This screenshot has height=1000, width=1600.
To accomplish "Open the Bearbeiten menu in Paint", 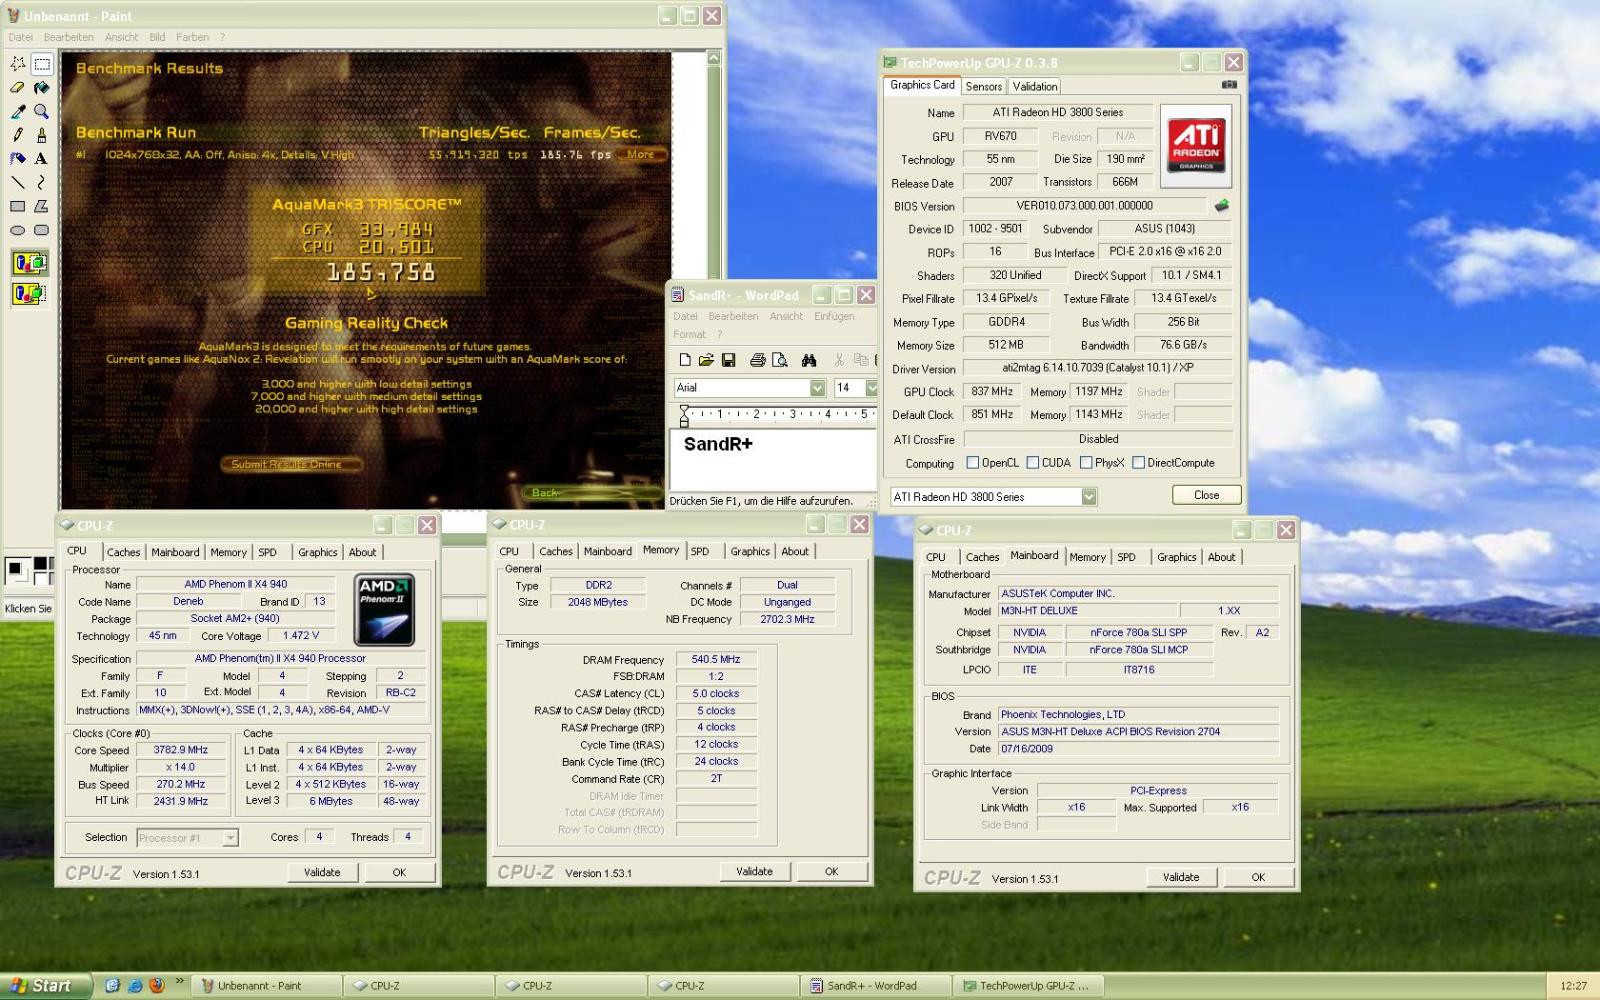I will [69, 37].
